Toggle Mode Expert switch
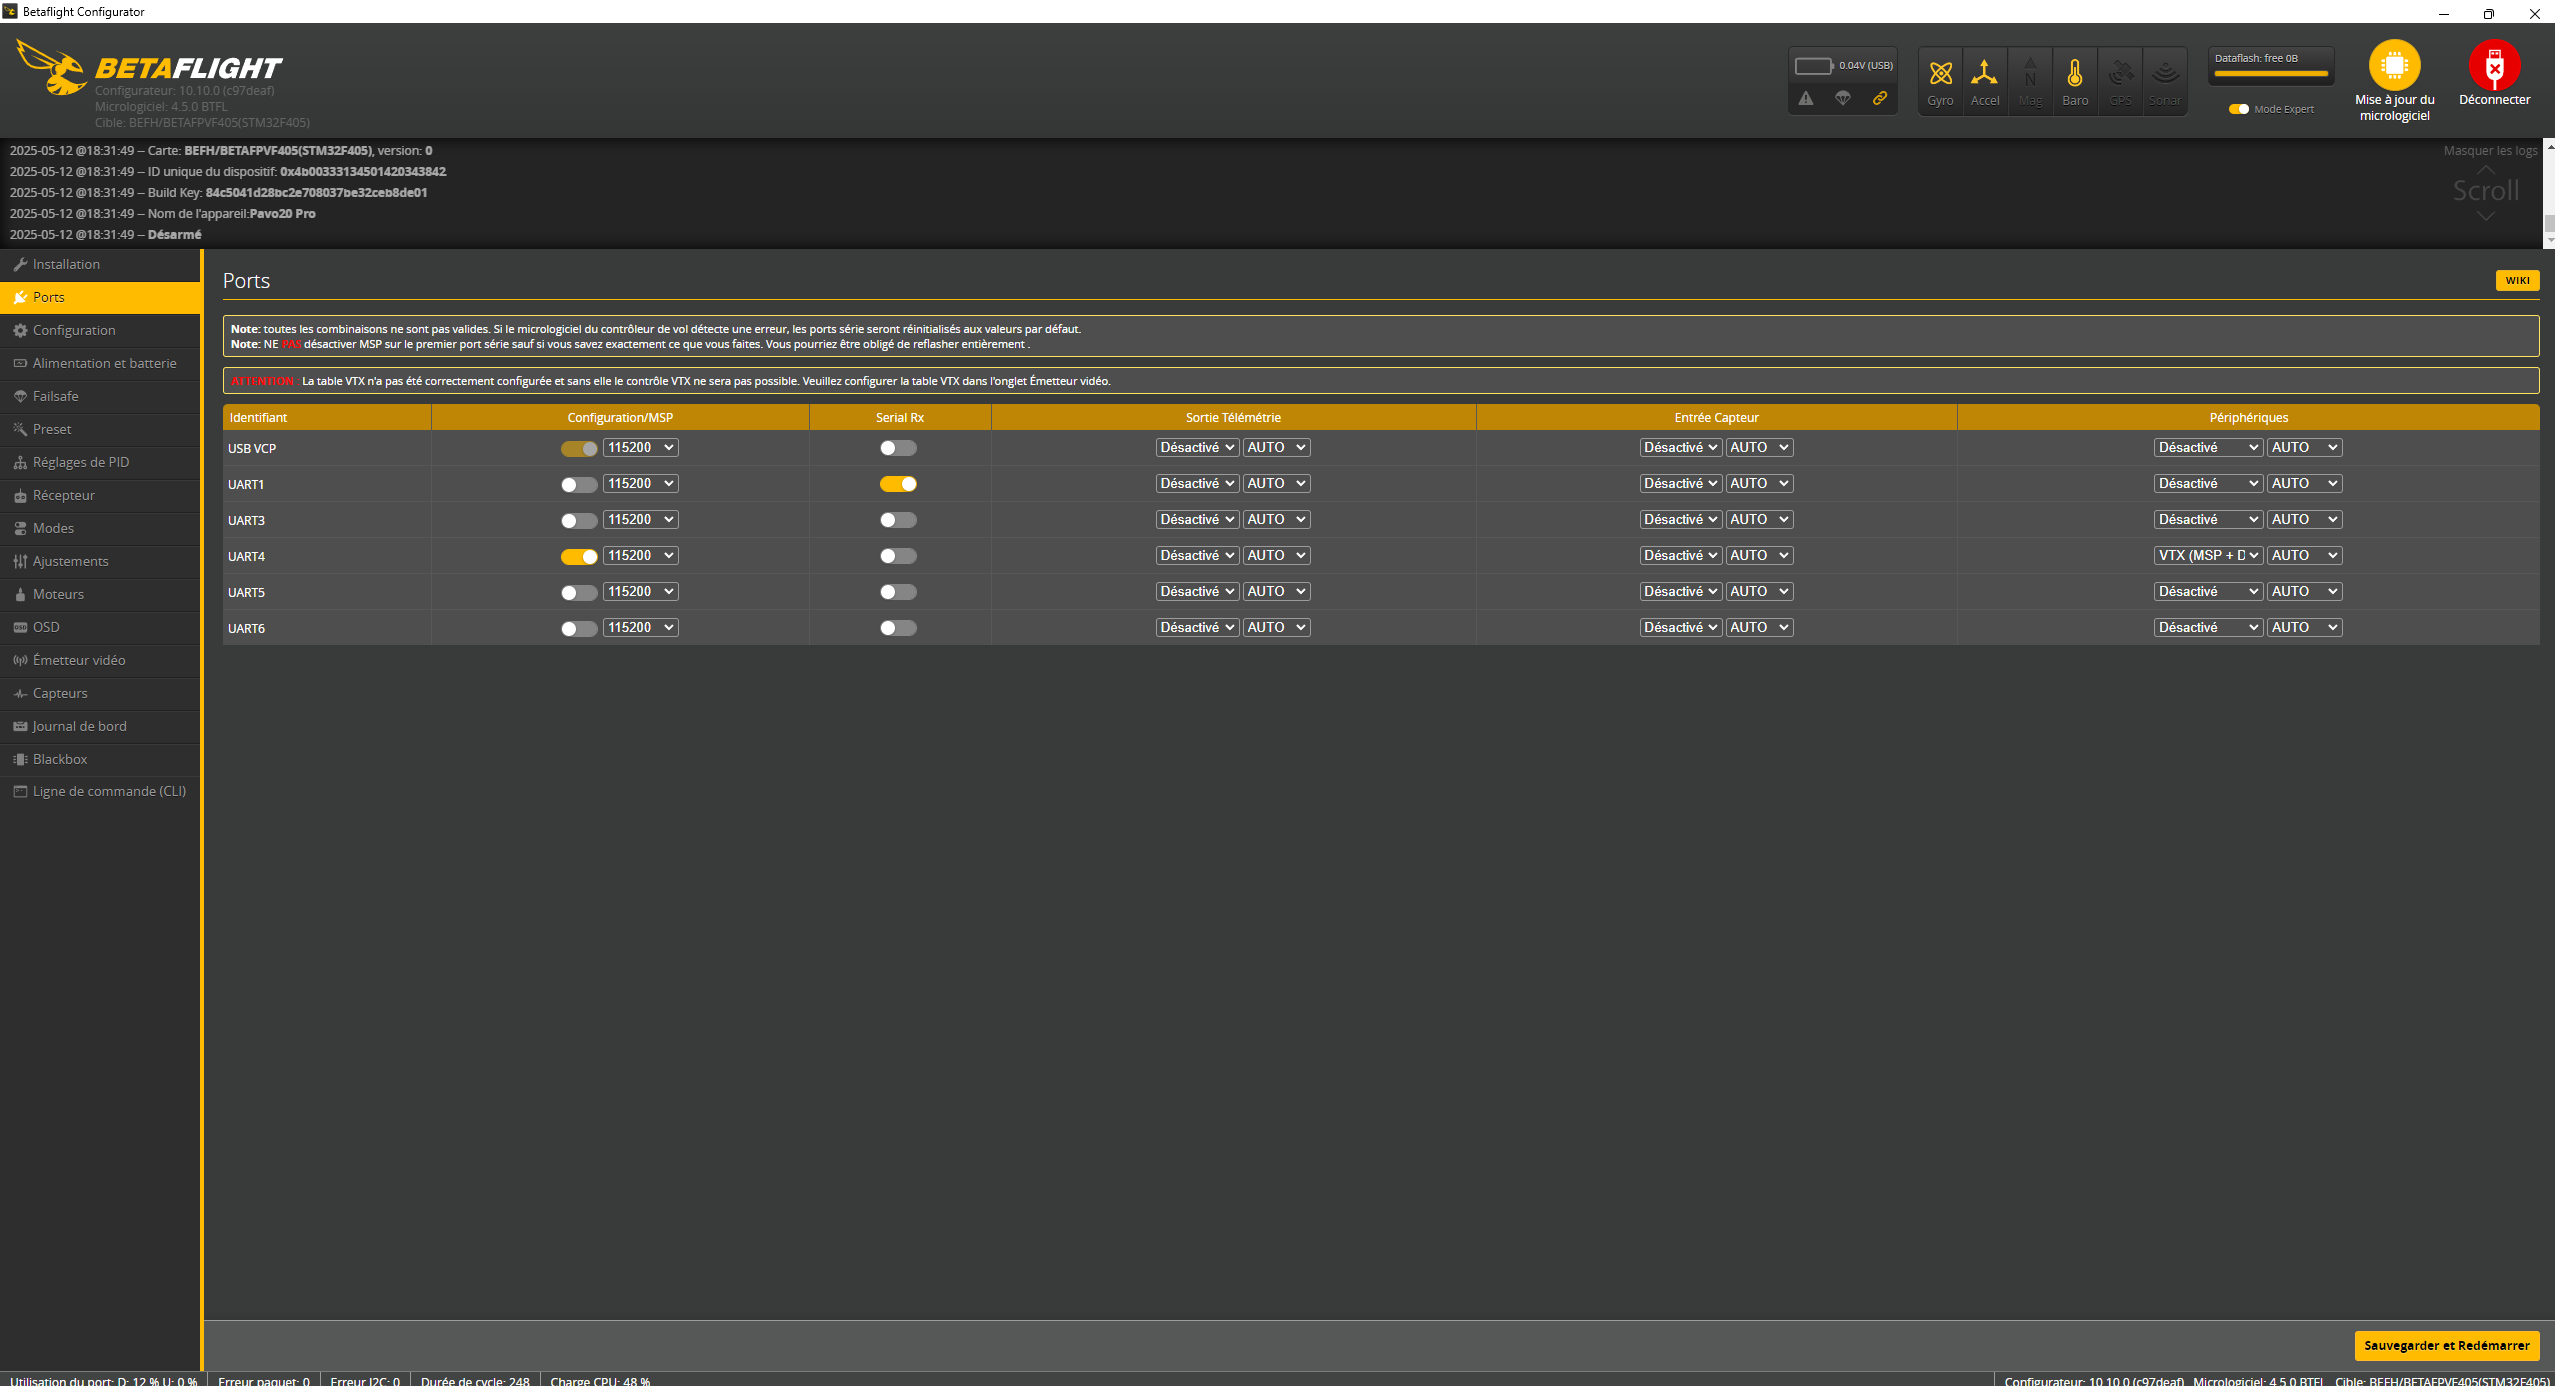Image resolution: width=2555 pixels, height=1386 pixels. tap(2239, 109)
